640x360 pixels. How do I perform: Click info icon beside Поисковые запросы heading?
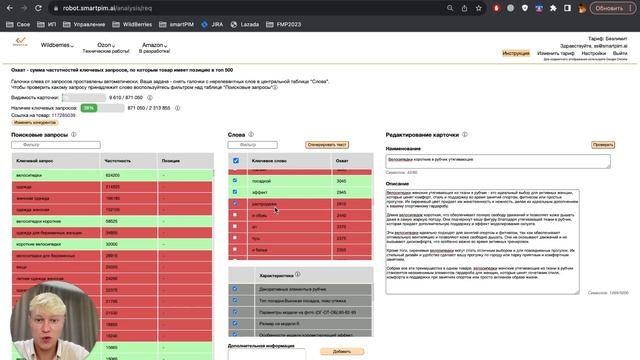(x=74, y=134)
